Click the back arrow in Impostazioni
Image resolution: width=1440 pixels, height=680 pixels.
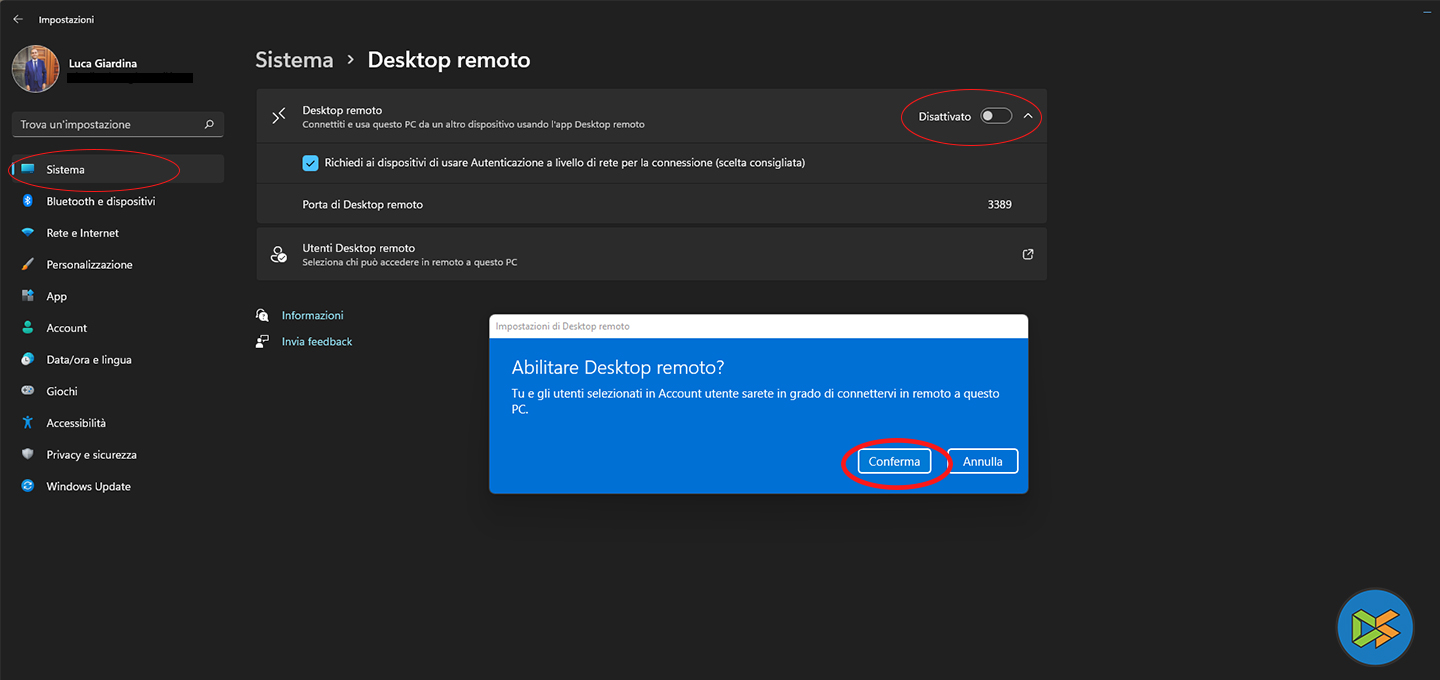(18, 19)
